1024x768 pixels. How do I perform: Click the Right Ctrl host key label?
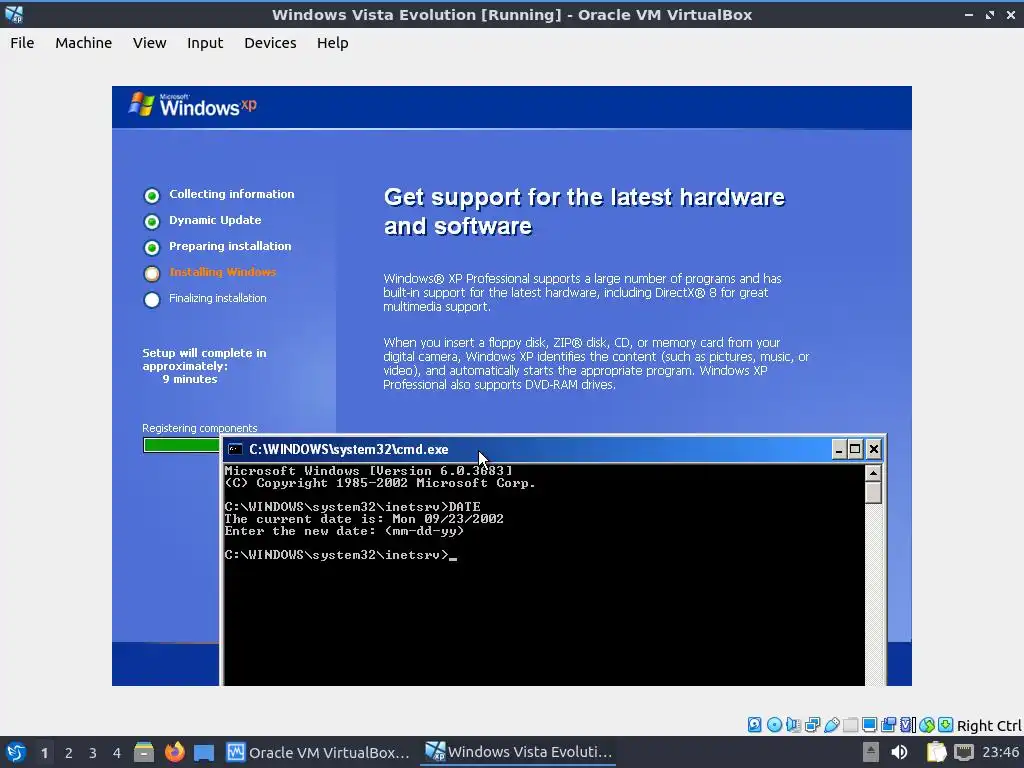click(989, 726)
